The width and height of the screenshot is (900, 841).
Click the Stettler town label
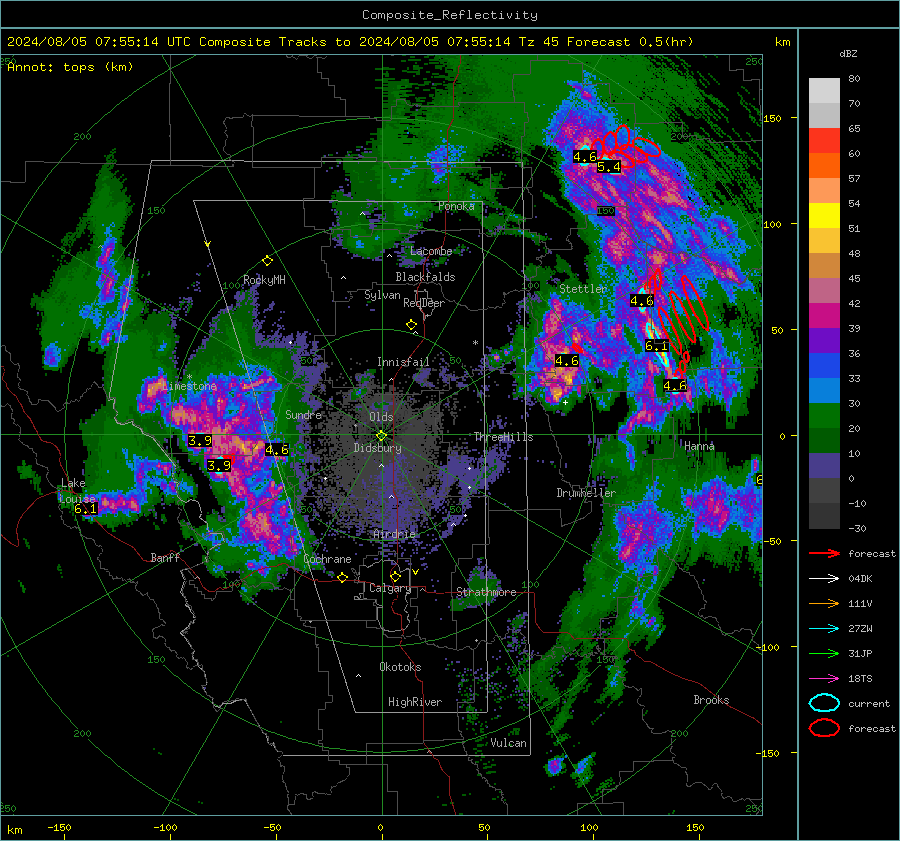click(583, 289)
